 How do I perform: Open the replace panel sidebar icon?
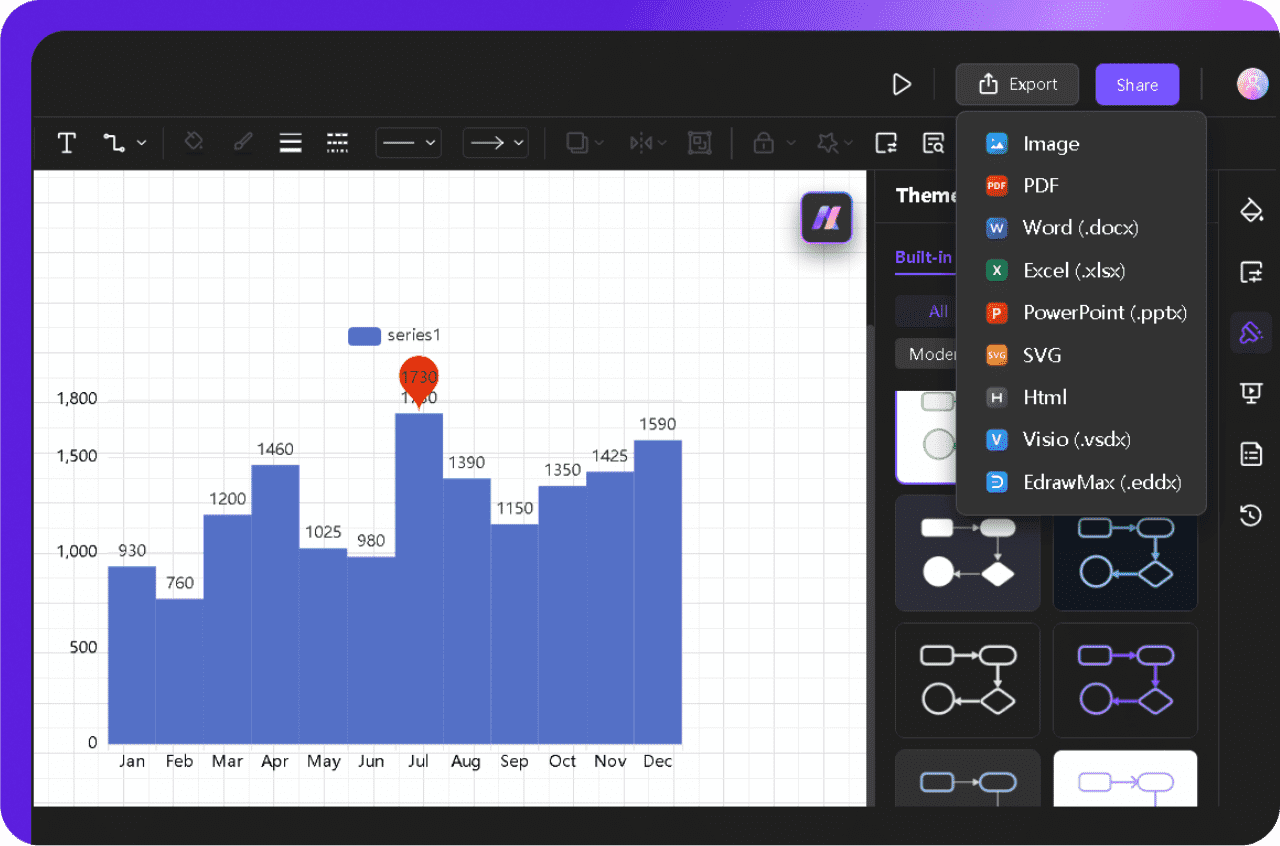[1251, 272]
